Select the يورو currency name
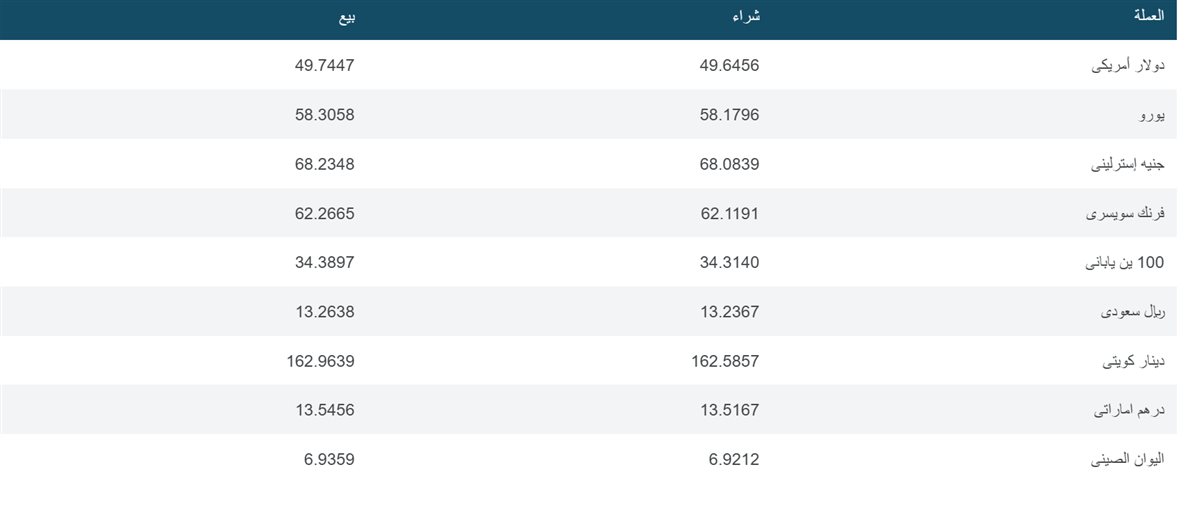This screenshot has height=530, width=1200. pyautogui.click(x=1153, y=115)
